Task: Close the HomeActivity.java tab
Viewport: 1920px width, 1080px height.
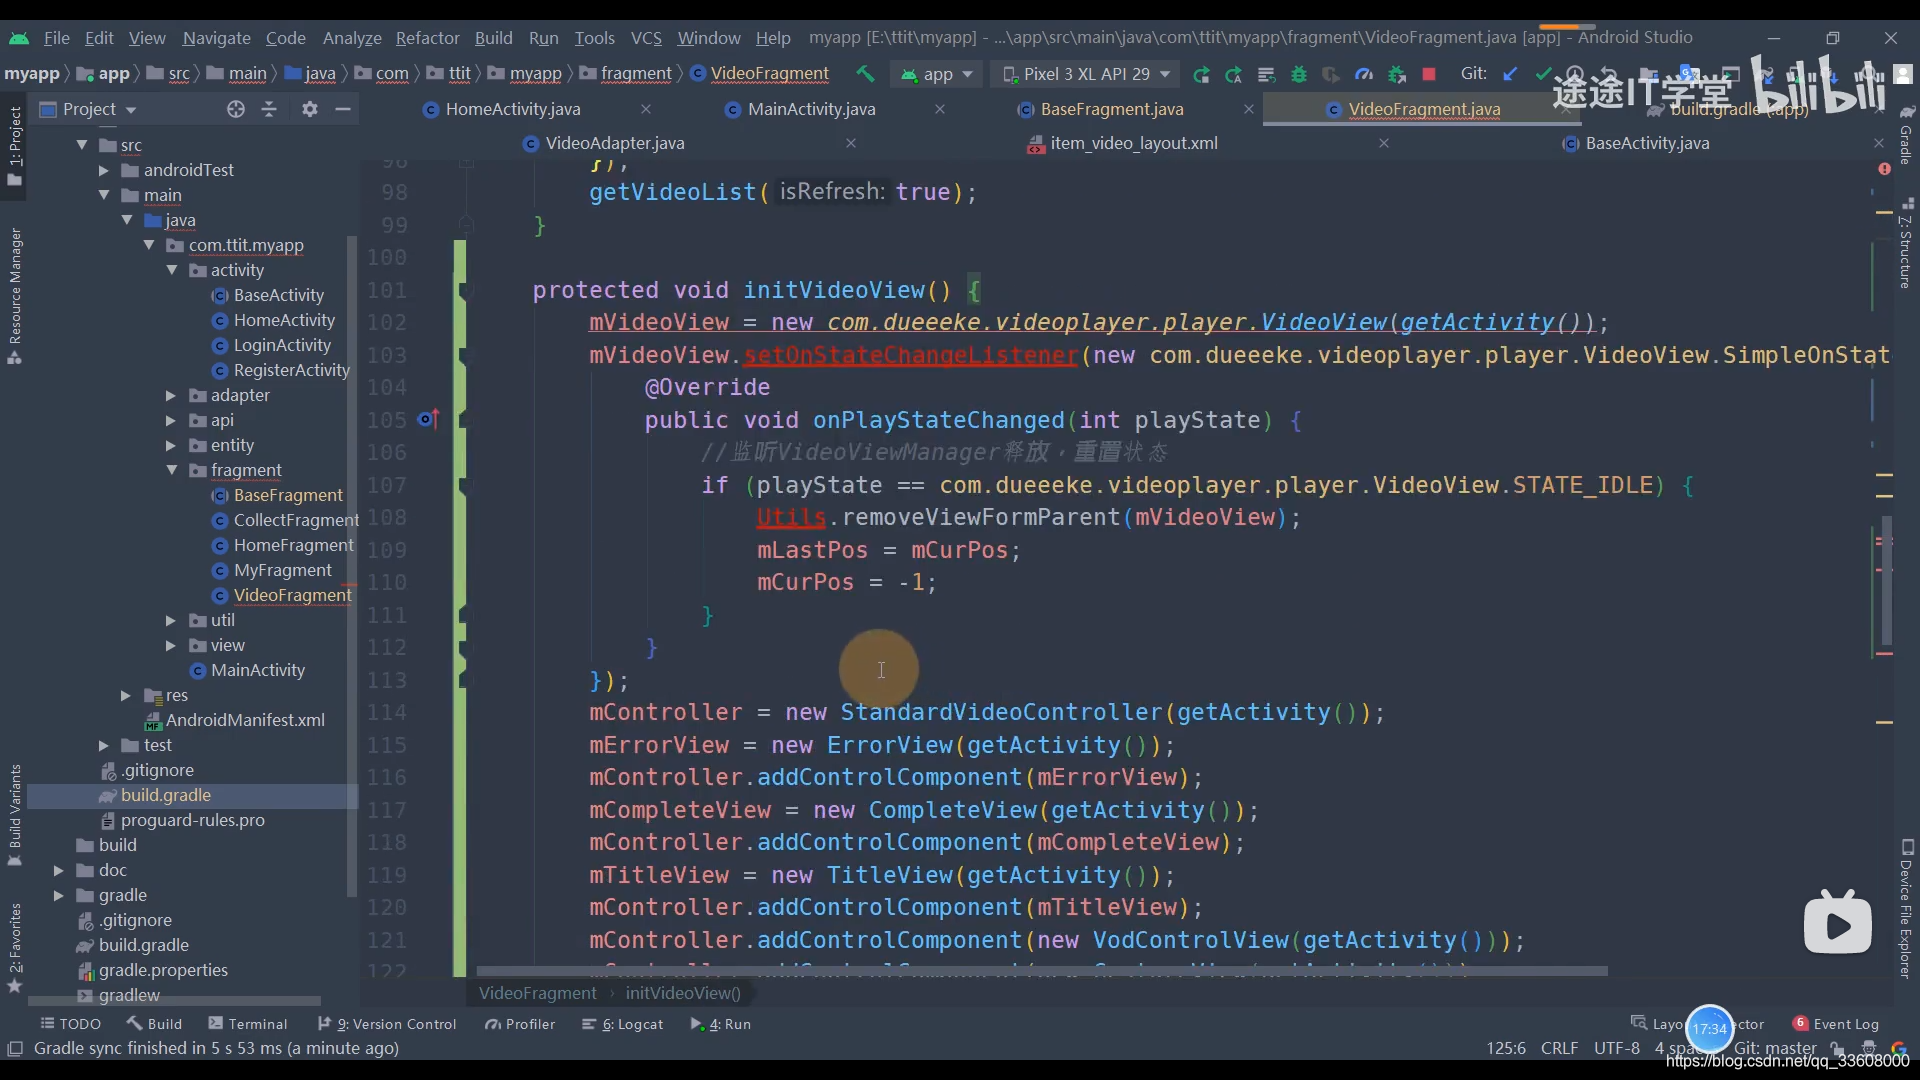Action: [x=645, y=109]
